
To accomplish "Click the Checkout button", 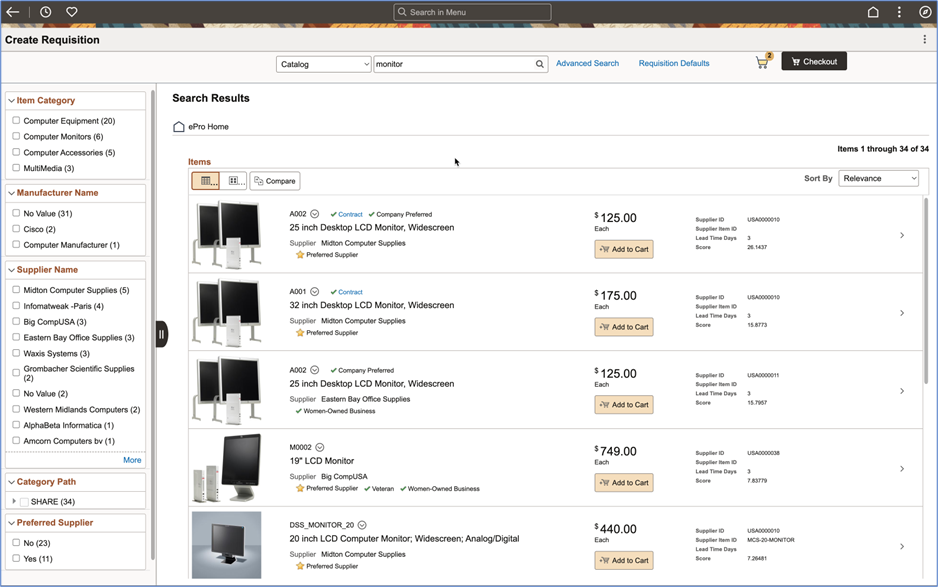I will 814,62.
